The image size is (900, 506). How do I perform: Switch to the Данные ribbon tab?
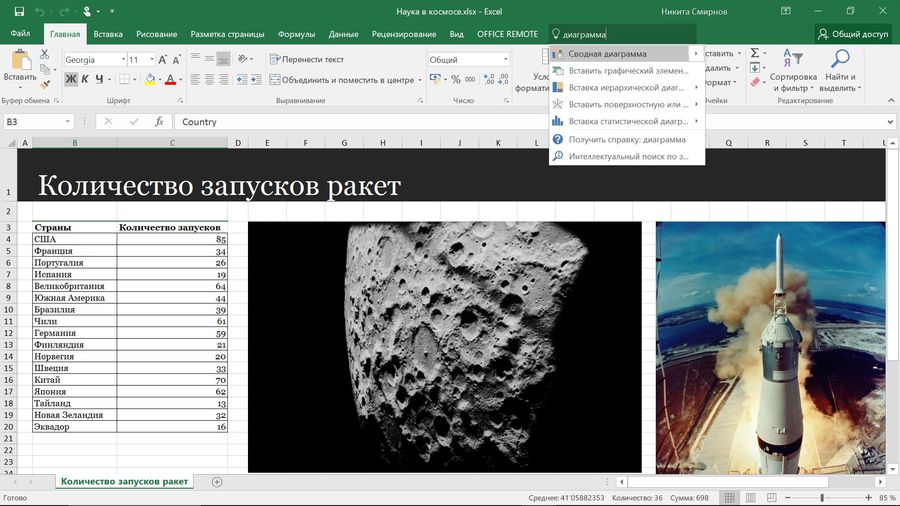(x=343, y=34)
